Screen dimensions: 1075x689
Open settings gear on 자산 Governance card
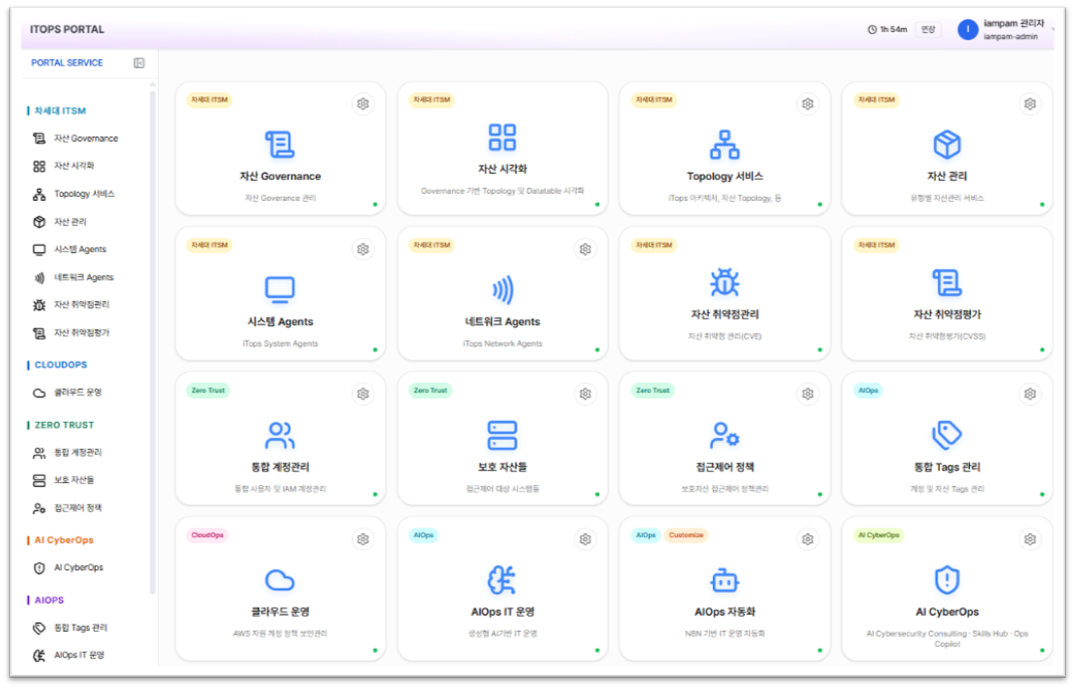tap(363, 104)
